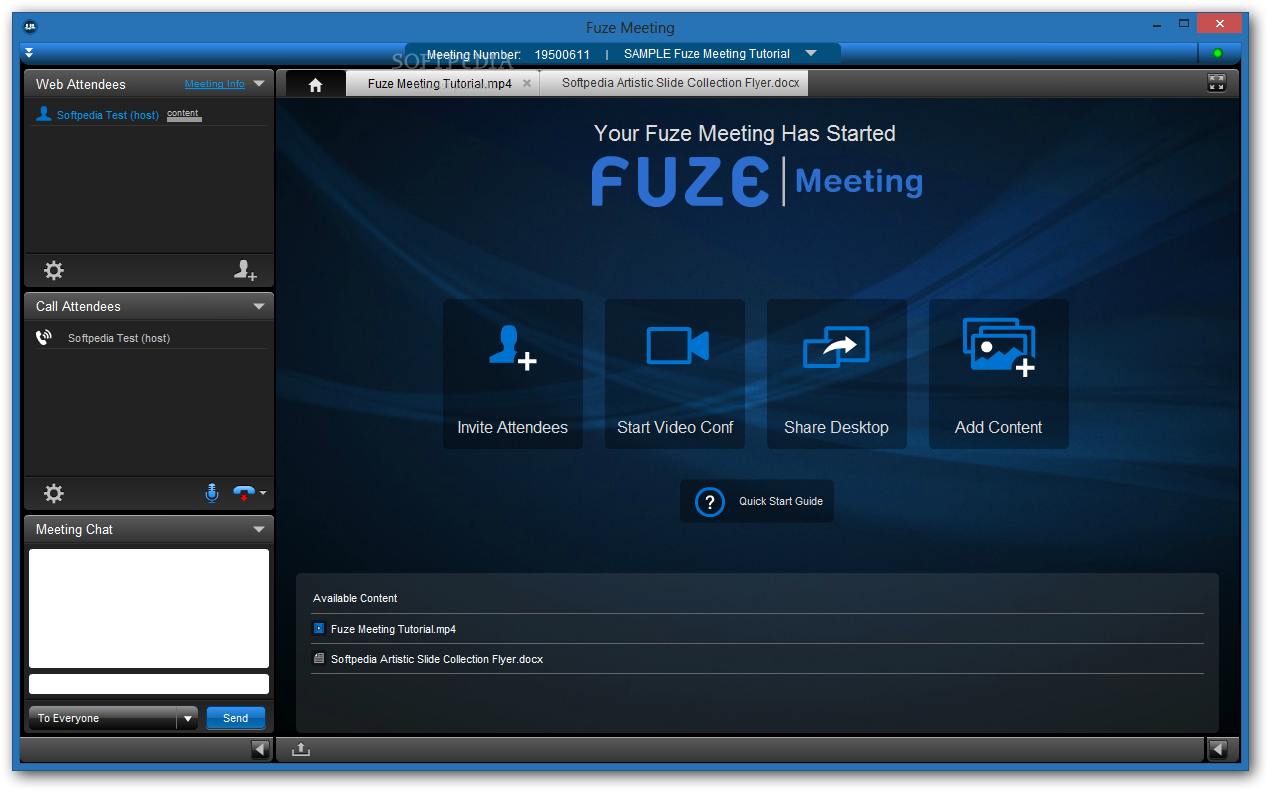Image resolution: width=1269 pixels, height=791 pixels.
Task: Click Share Desktop tile
Action: 837,374
